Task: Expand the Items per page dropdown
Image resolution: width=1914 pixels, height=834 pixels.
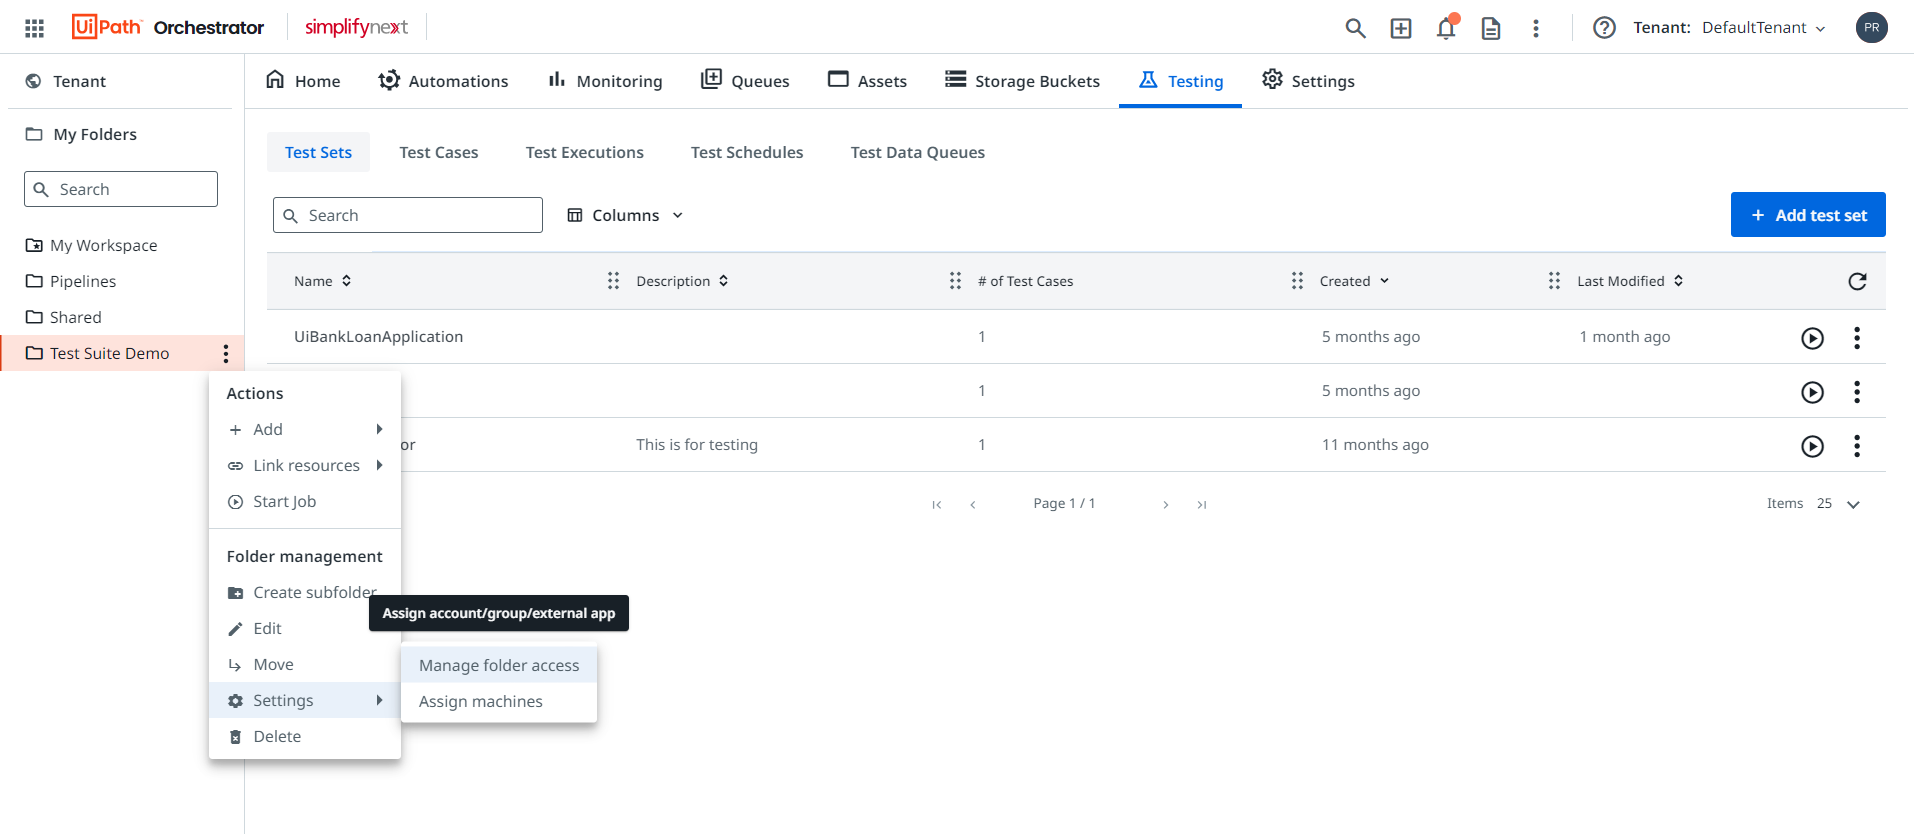Action: click(x=1838, y=504)
